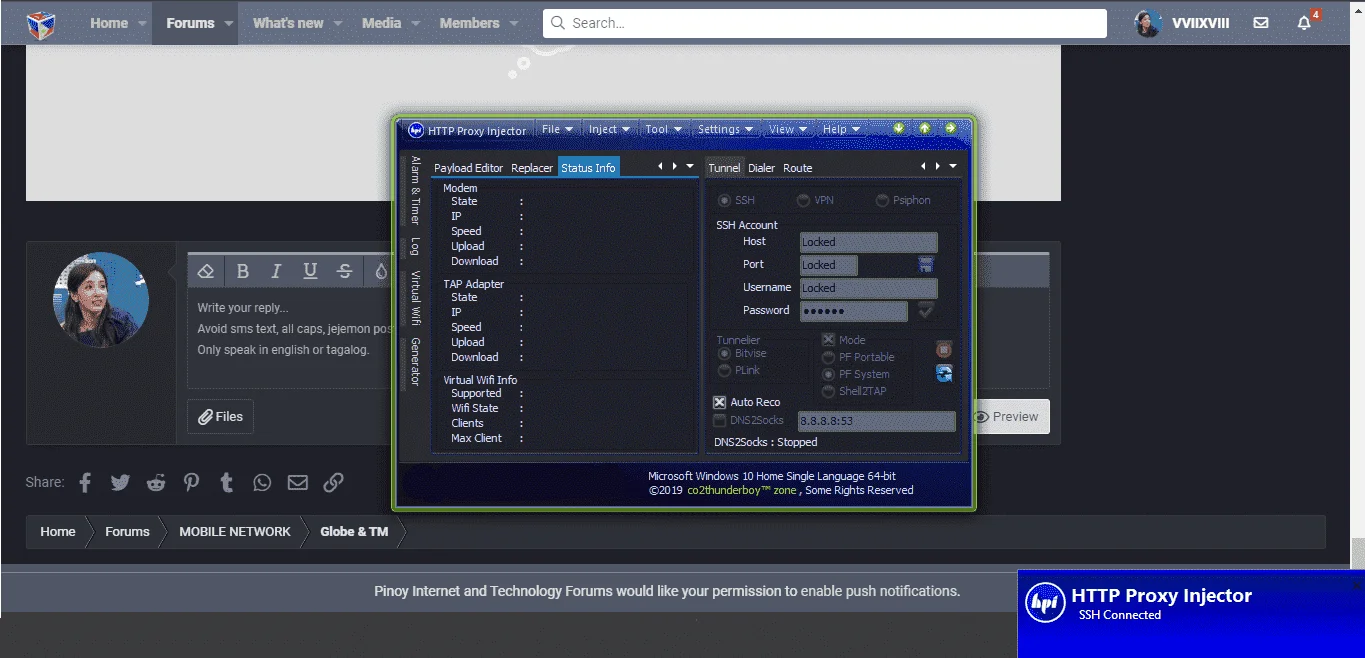The width and height of the screenshot is (1365, 658).
Task: Open the Settings menu dropdown in Injector
Action: click(x=725, y=129)
